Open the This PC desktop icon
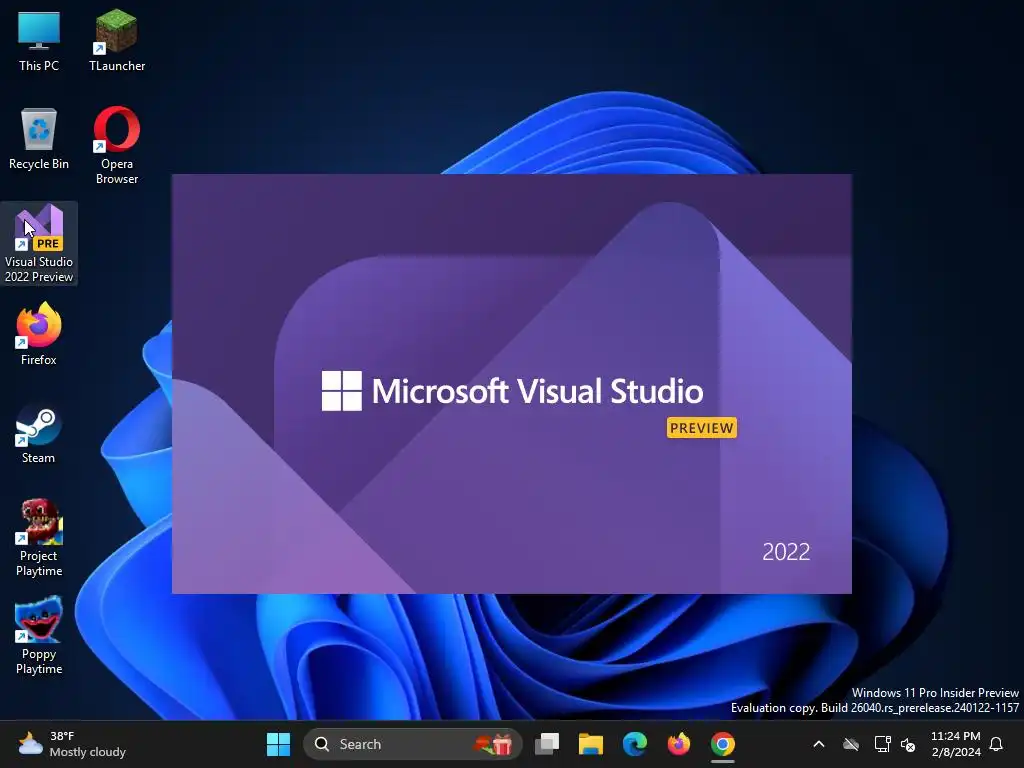Screen dimensions: 1024x768 click(39, 40)
